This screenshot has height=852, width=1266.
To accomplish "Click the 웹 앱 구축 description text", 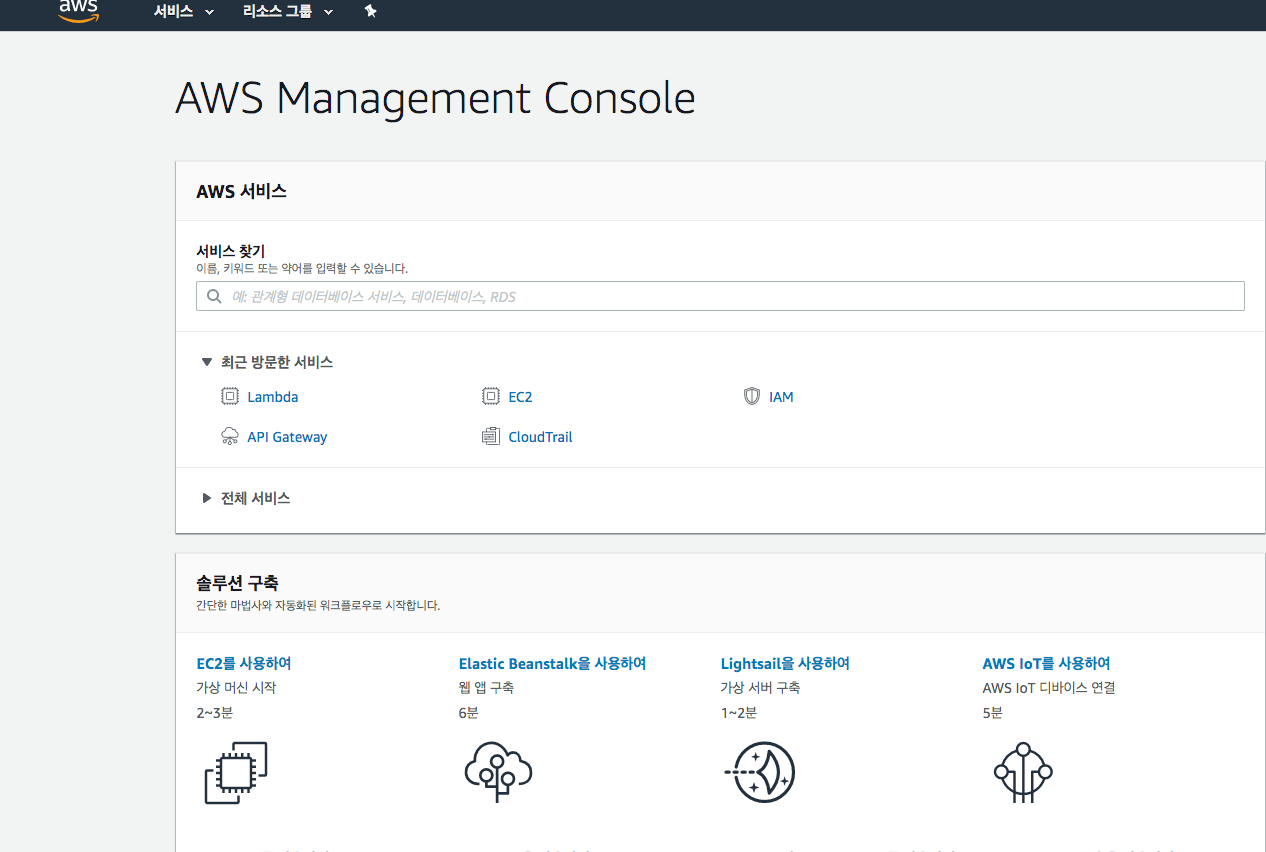I will click(486, 688).
